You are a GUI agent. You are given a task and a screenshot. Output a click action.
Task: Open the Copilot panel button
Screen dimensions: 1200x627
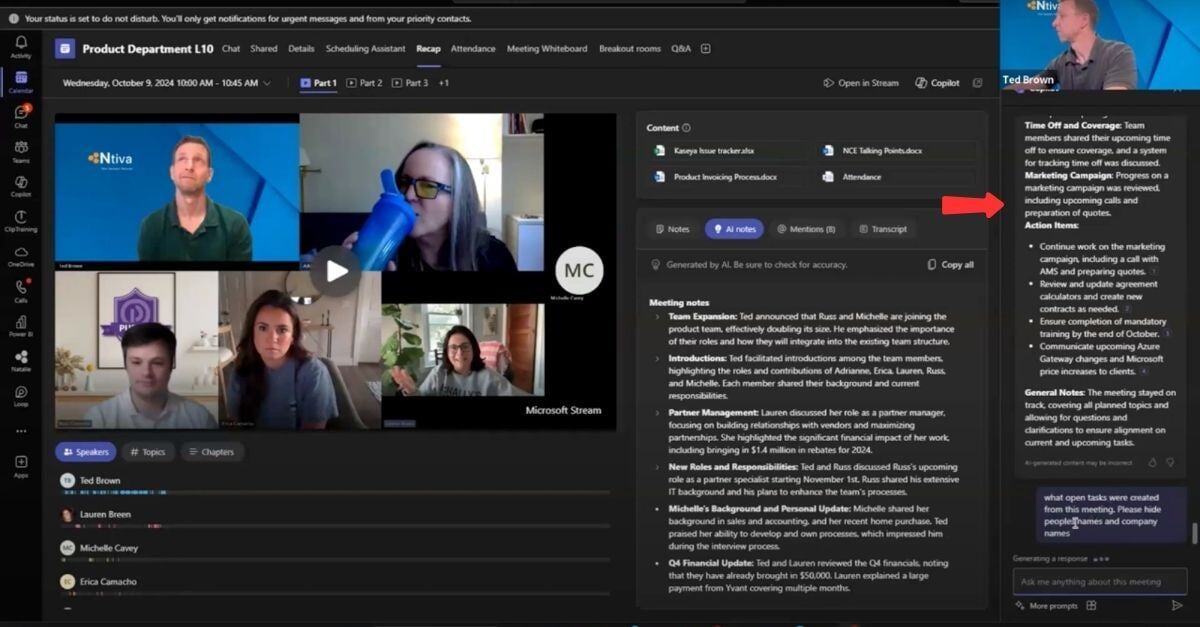[x=938, y=83]
